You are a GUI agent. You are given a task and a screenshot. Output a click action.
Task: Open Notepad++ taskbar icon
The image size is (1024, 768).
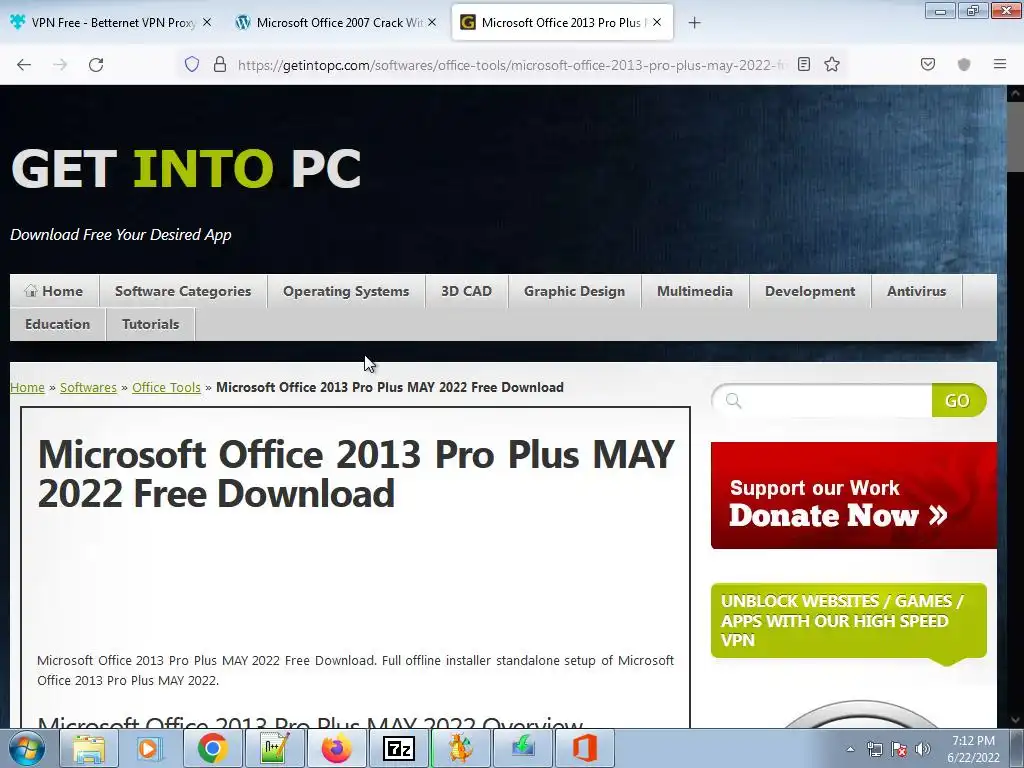[x=274, y=748]
